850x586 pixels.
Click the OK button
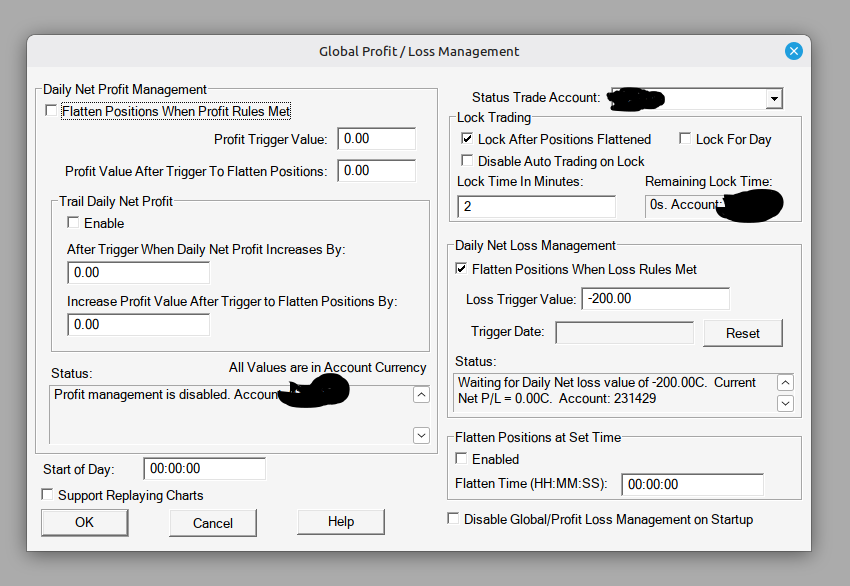tap(85, 522)
